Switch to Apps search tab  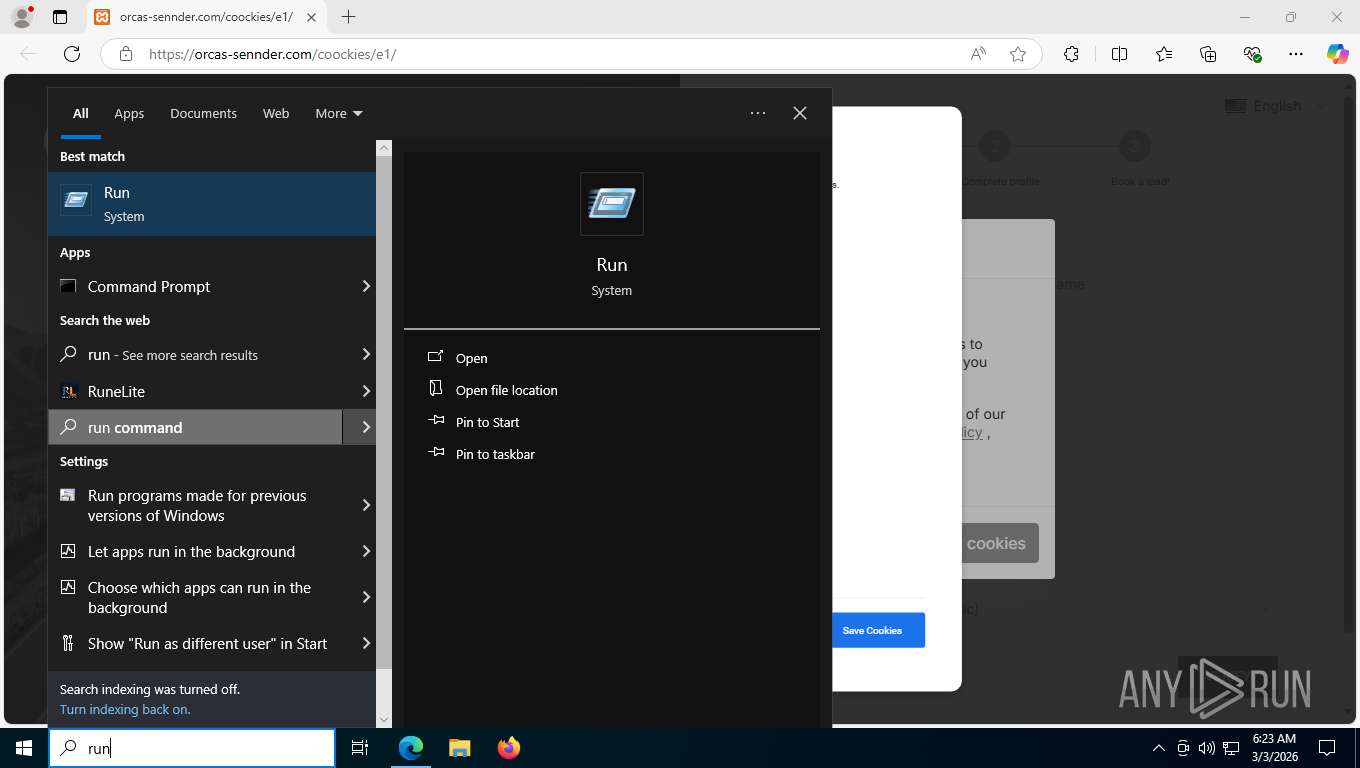point(129,113)
